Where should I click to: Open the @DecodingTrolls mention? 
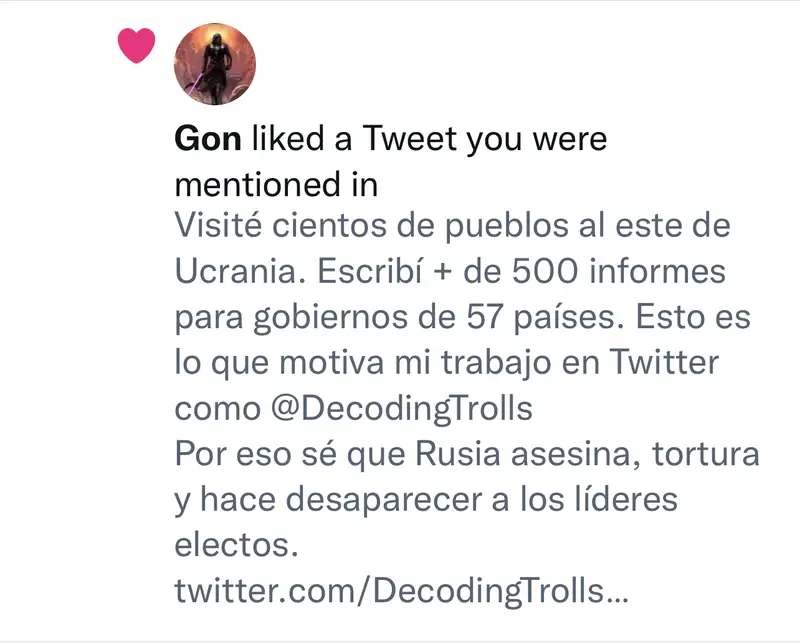pyautogui.click(x=402, y=409)
